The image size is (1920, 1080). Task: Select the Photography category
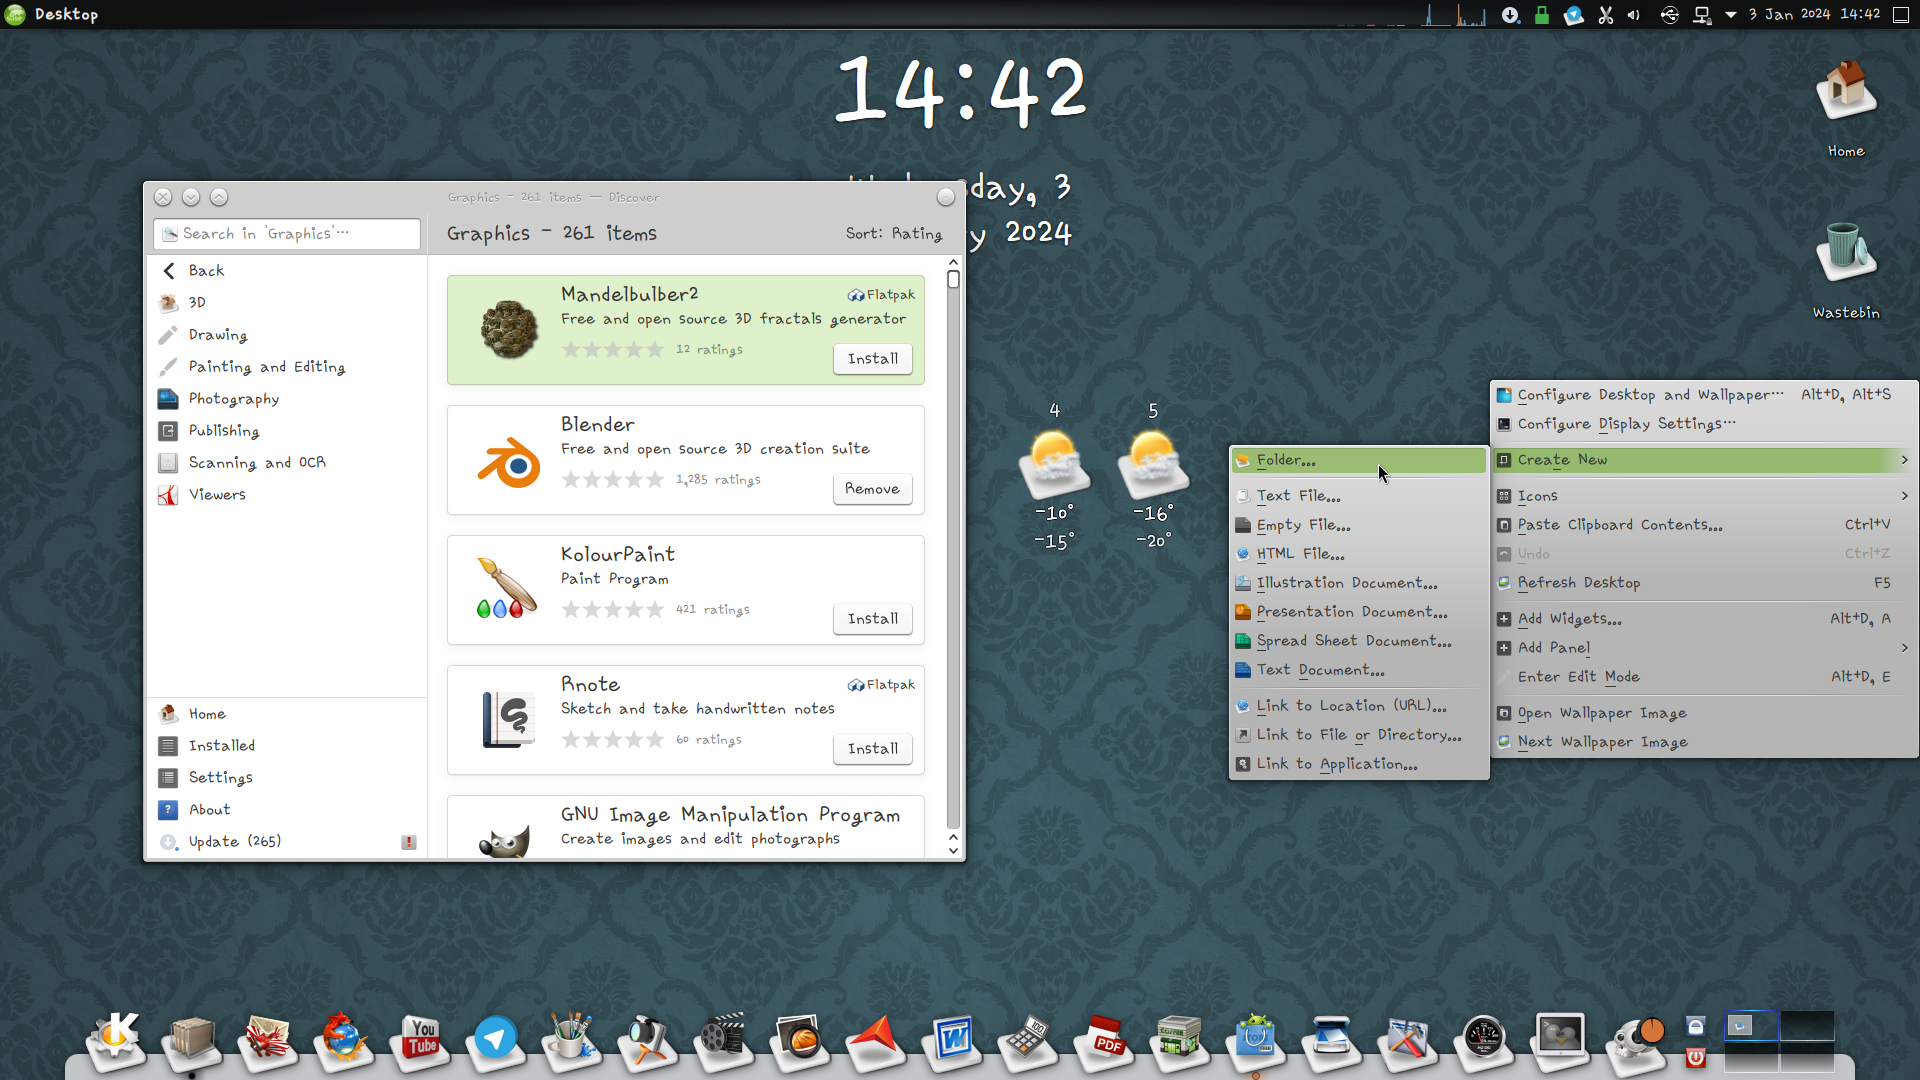pos(288,399)
